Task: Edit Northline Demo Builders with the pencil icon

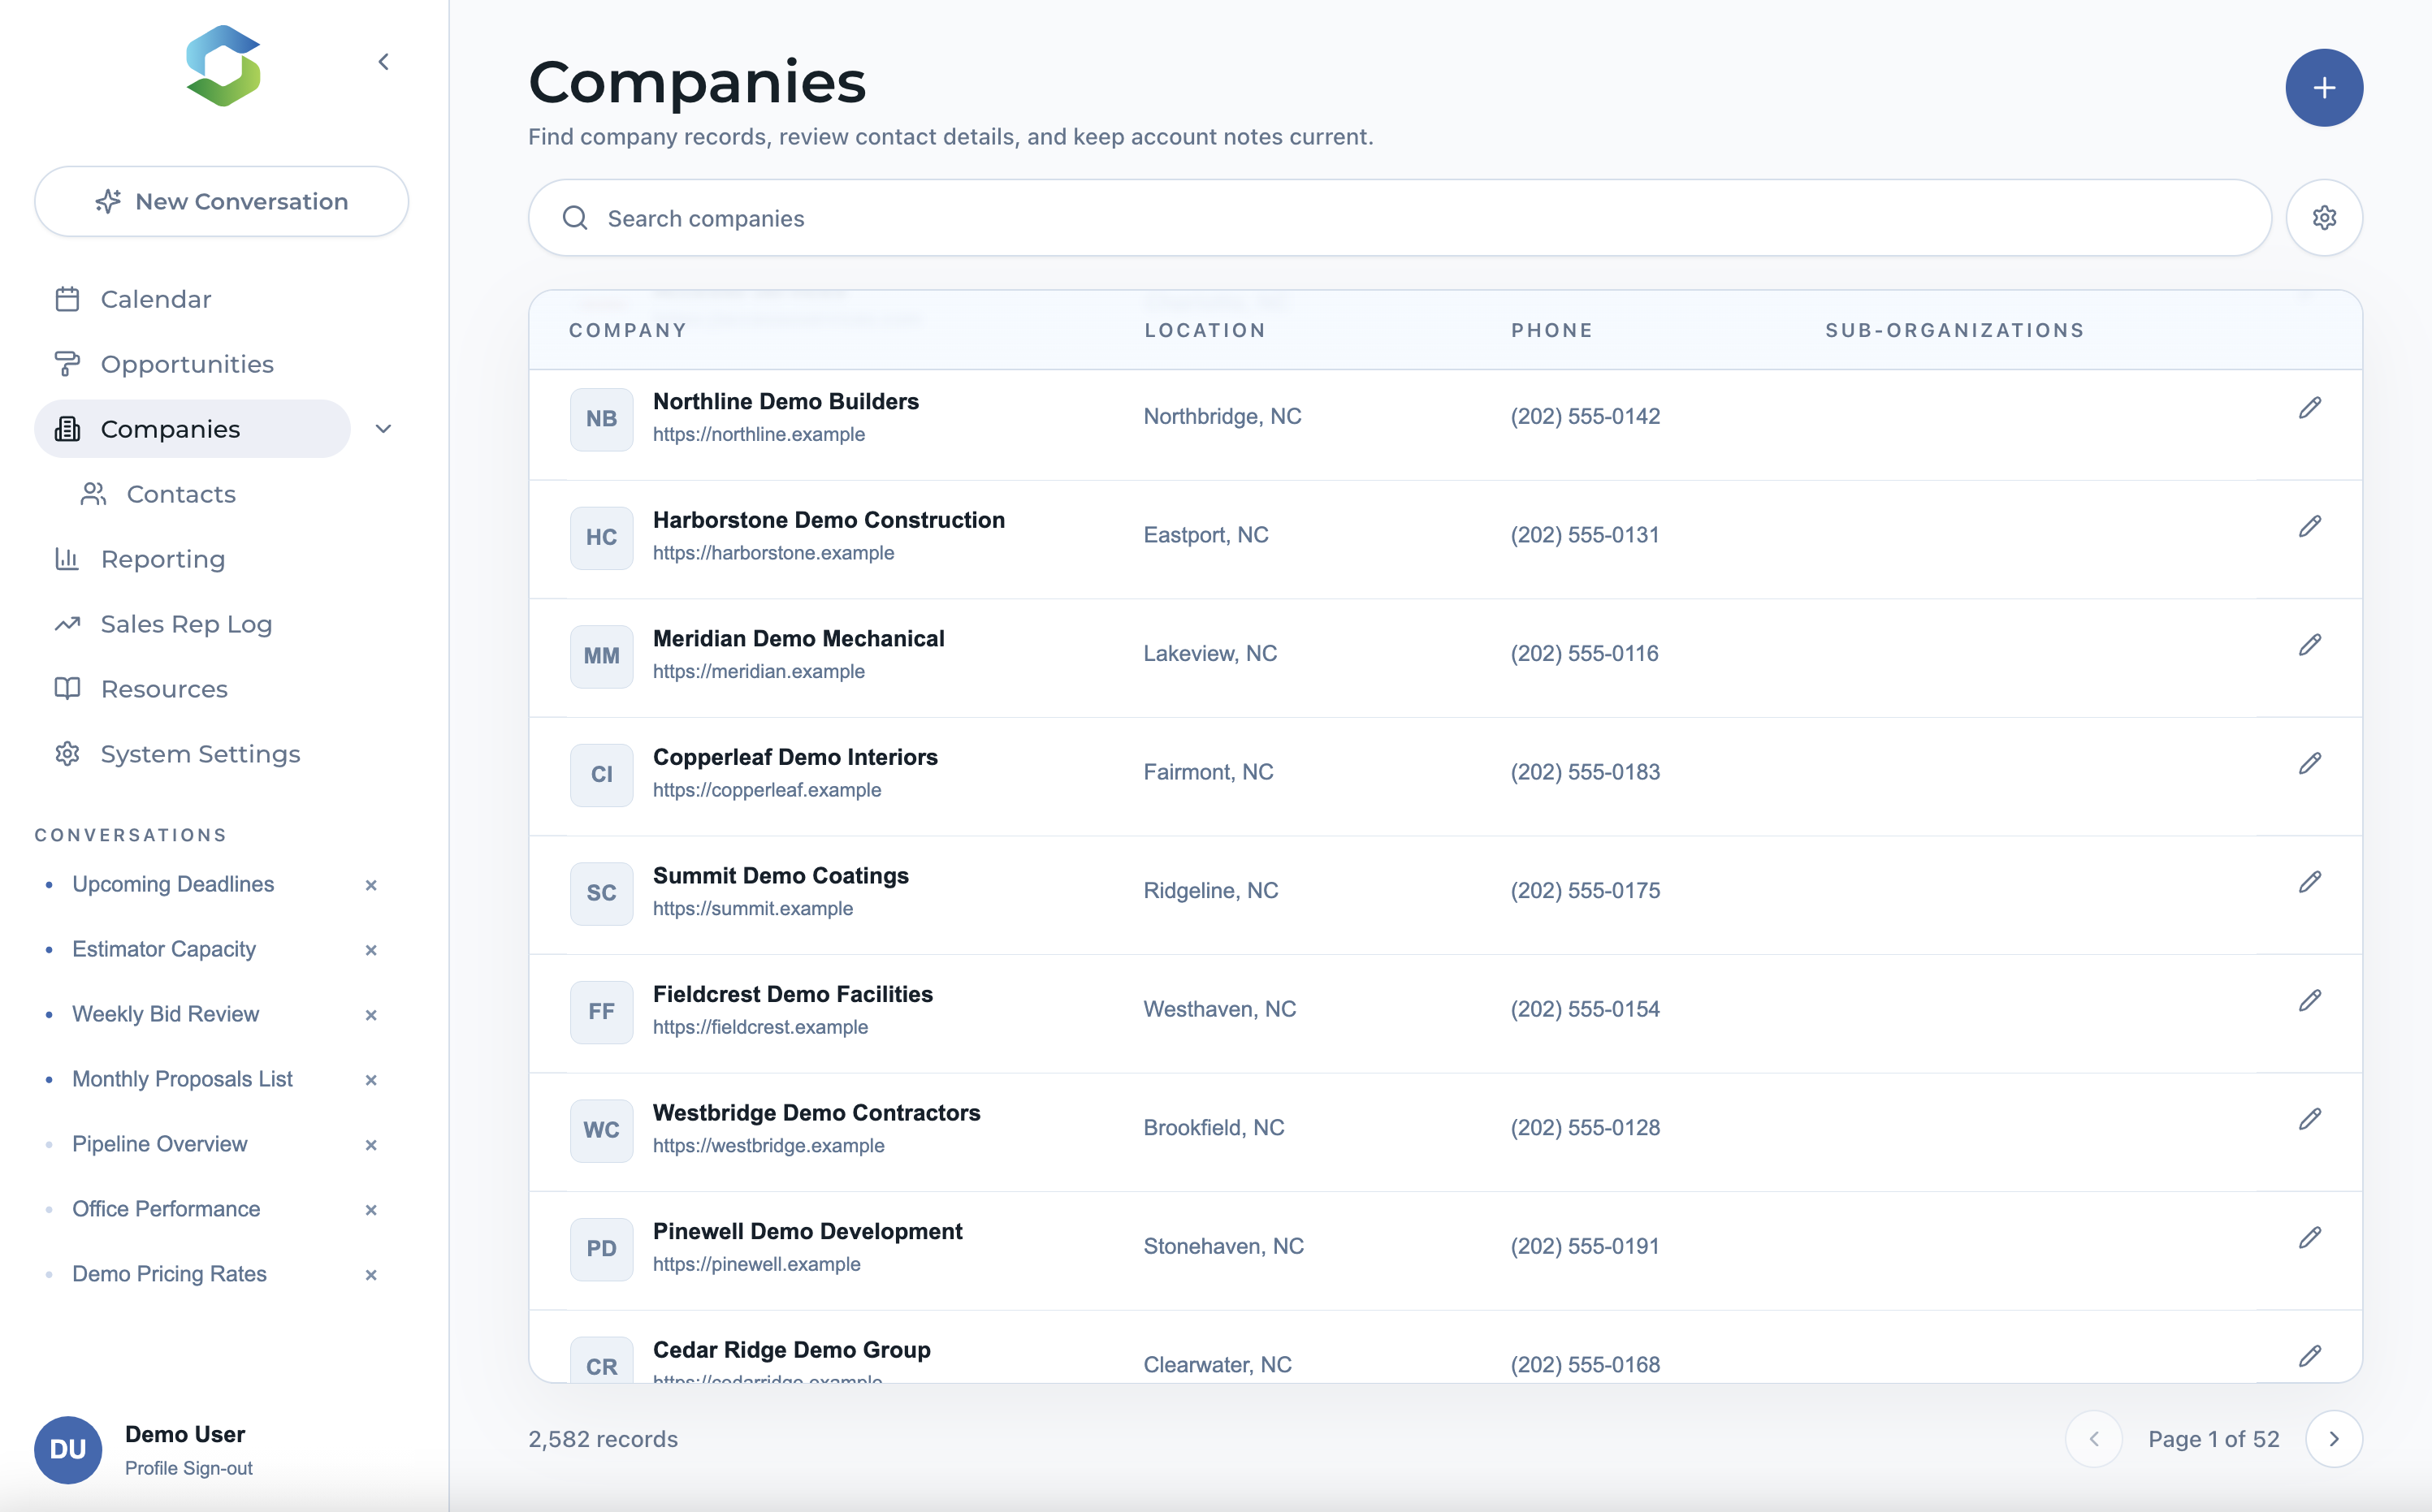Action: [2309, 408]
